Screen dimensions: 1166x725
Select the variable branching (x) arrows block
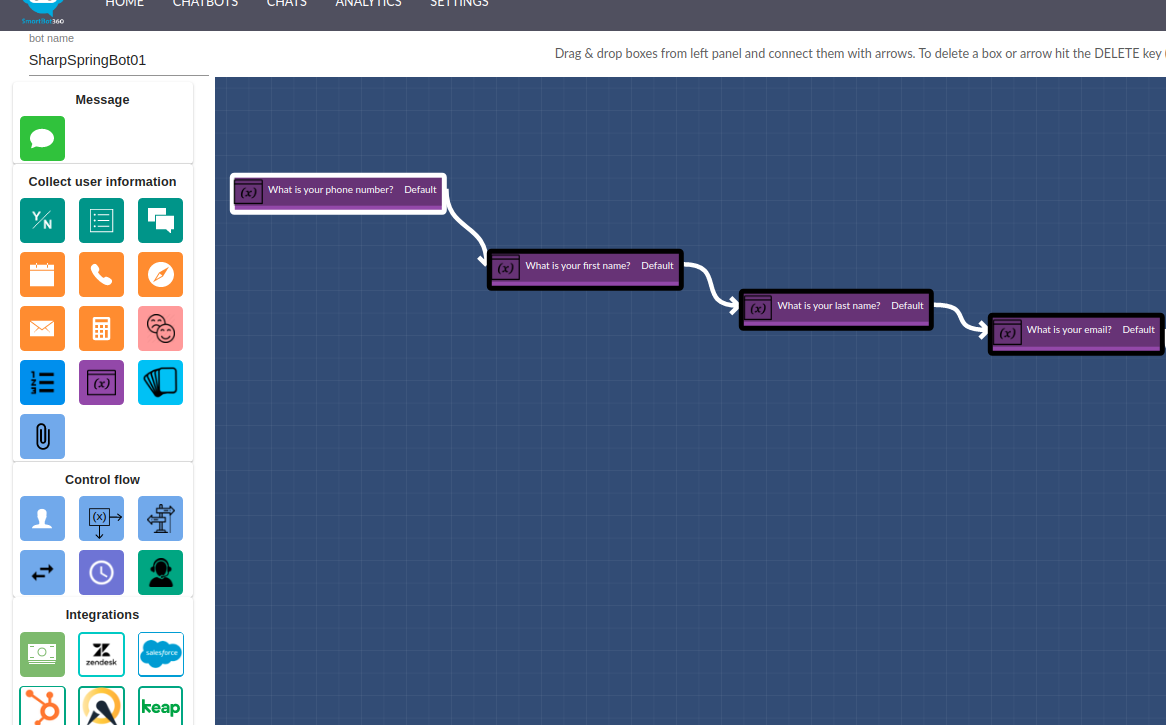point(101,518)
